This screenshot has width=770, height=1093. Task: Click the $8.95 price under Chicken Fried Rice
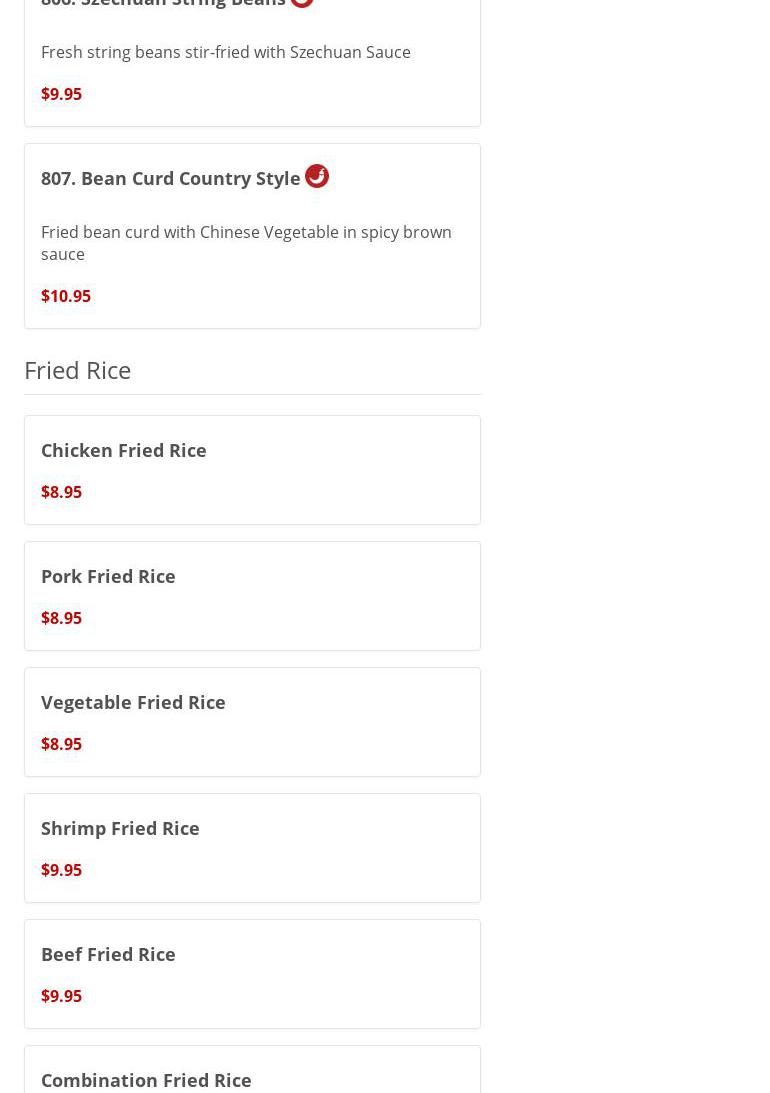tap(61, 492)
